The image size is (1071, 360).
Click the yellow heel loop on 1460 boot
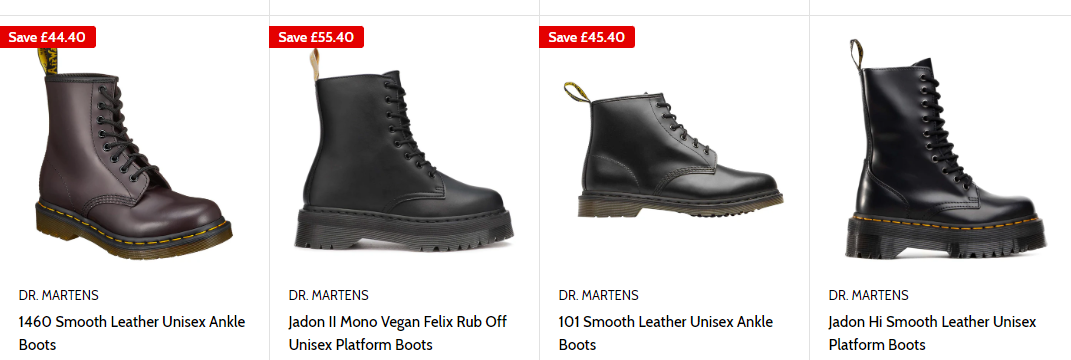pyautogui.click(x=47, y=63)
